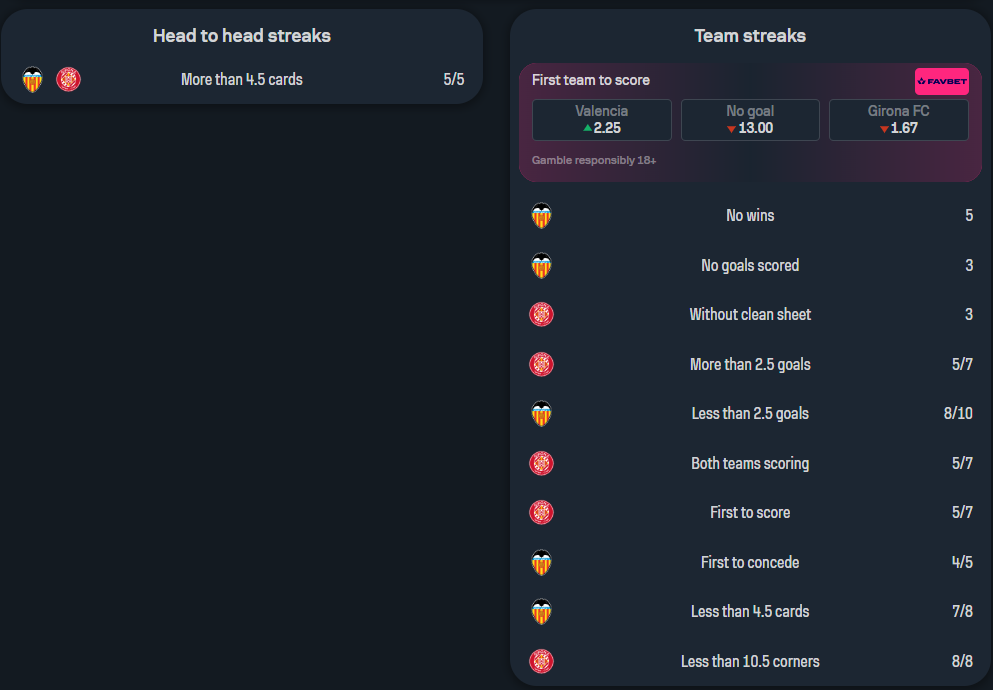
Task: Click Valencia crest beside No wins
Action: (x=541, y=216)
